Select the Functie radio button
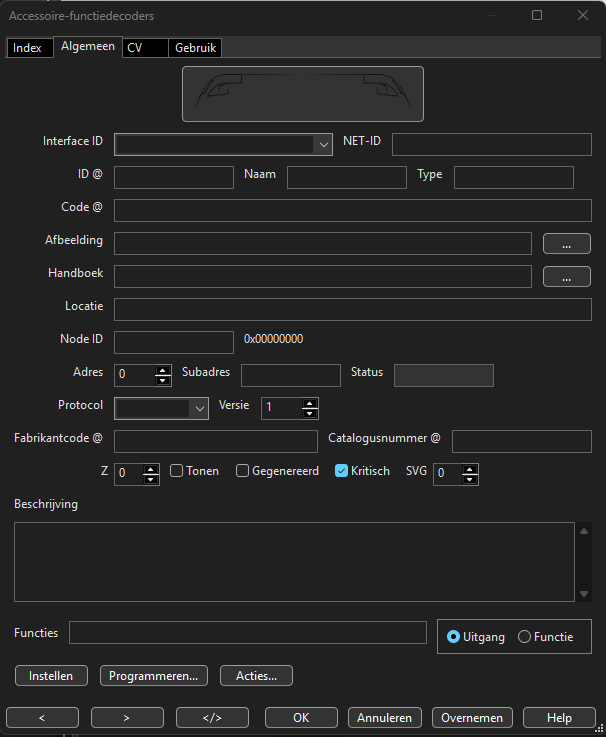 pyautogui.click(x=524, y=637)
